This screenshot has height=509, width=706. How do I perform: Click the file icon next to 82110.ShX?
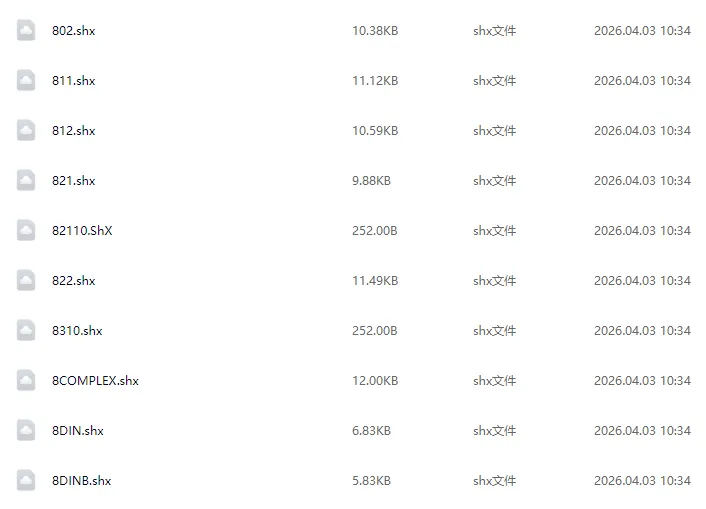point(26,230)
